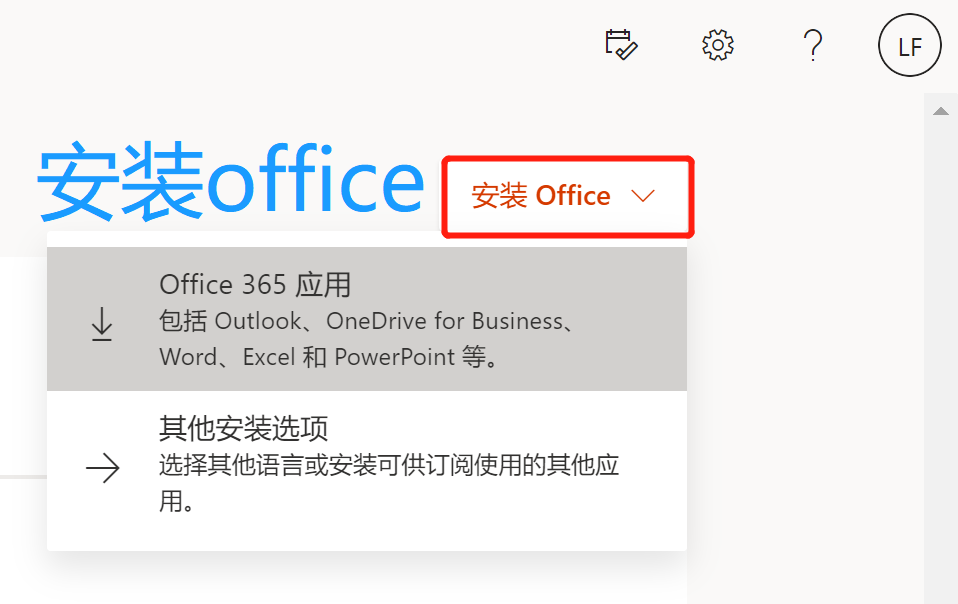Click the Help question mark icon

tap(813, 45)
